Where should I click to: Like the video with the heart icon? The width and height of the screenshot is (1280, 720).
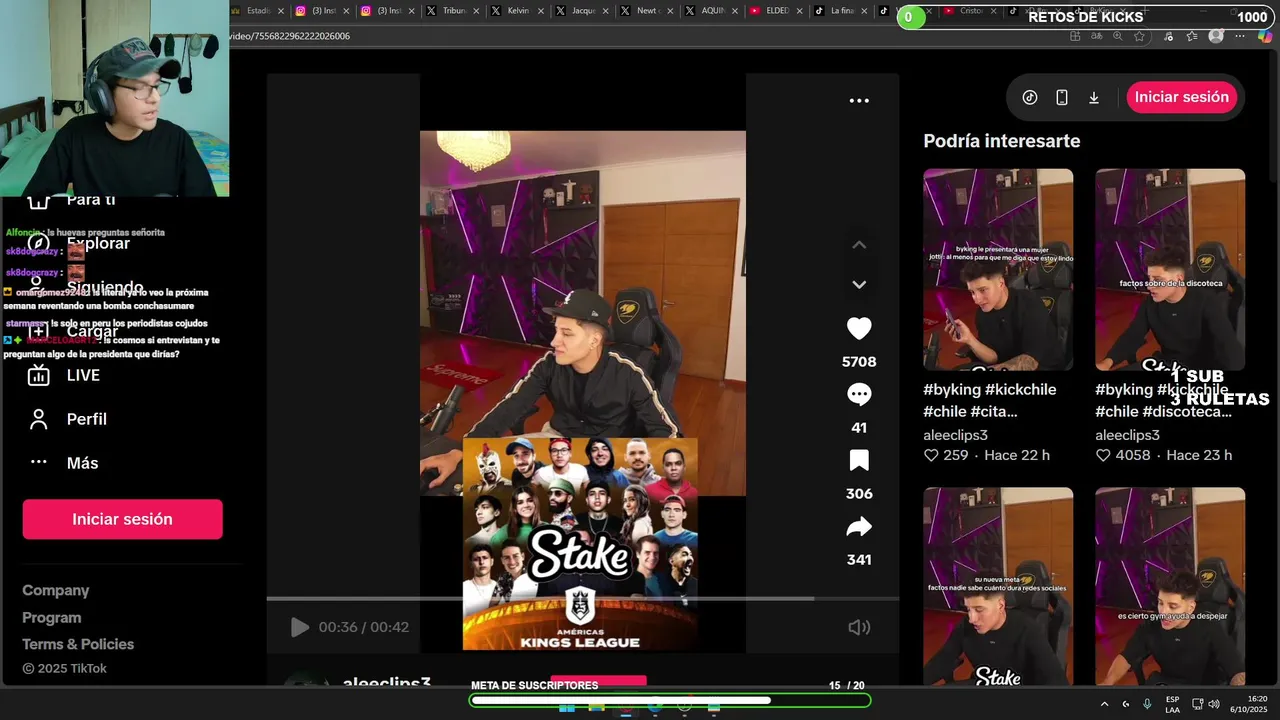859,329
